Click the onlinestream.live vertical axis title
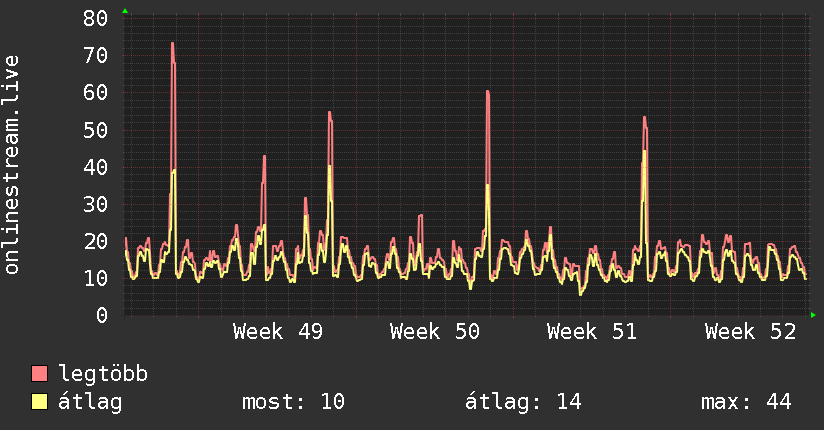 pyautogui.click(x=12, y=165)
